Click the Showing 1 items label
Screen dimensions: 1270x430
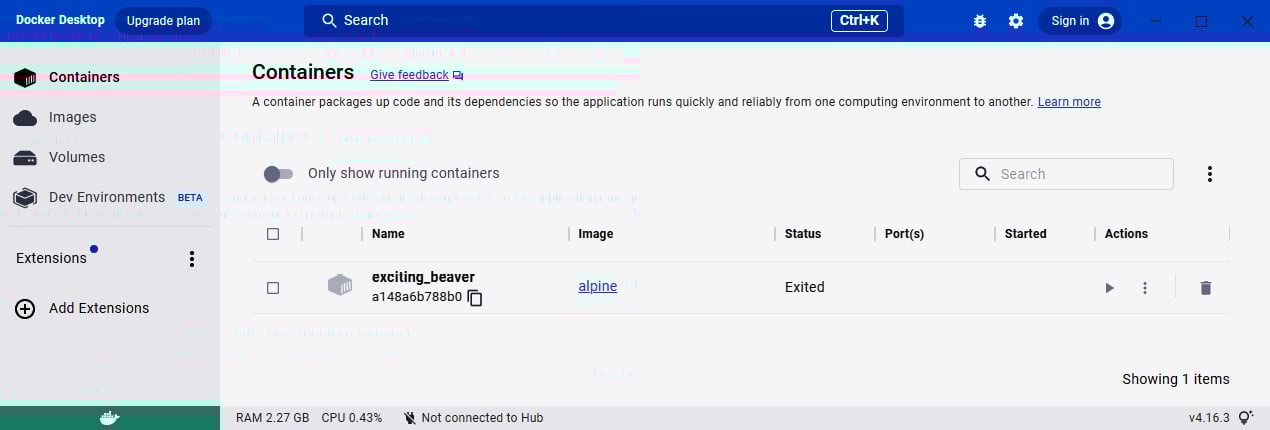(x=1176, y=379)
